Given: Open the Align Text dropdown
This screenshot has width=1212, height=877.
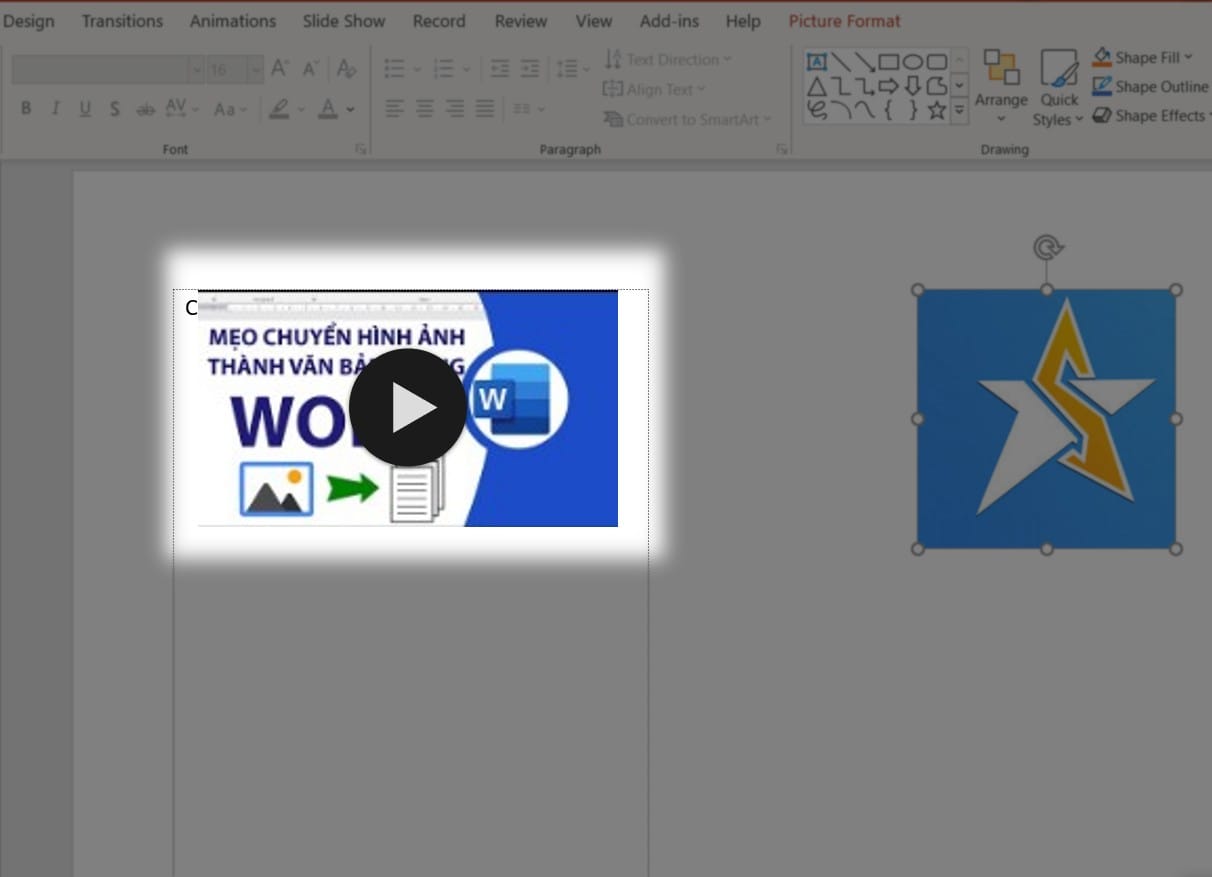Looking at the screenshot, I should point(654,89).
